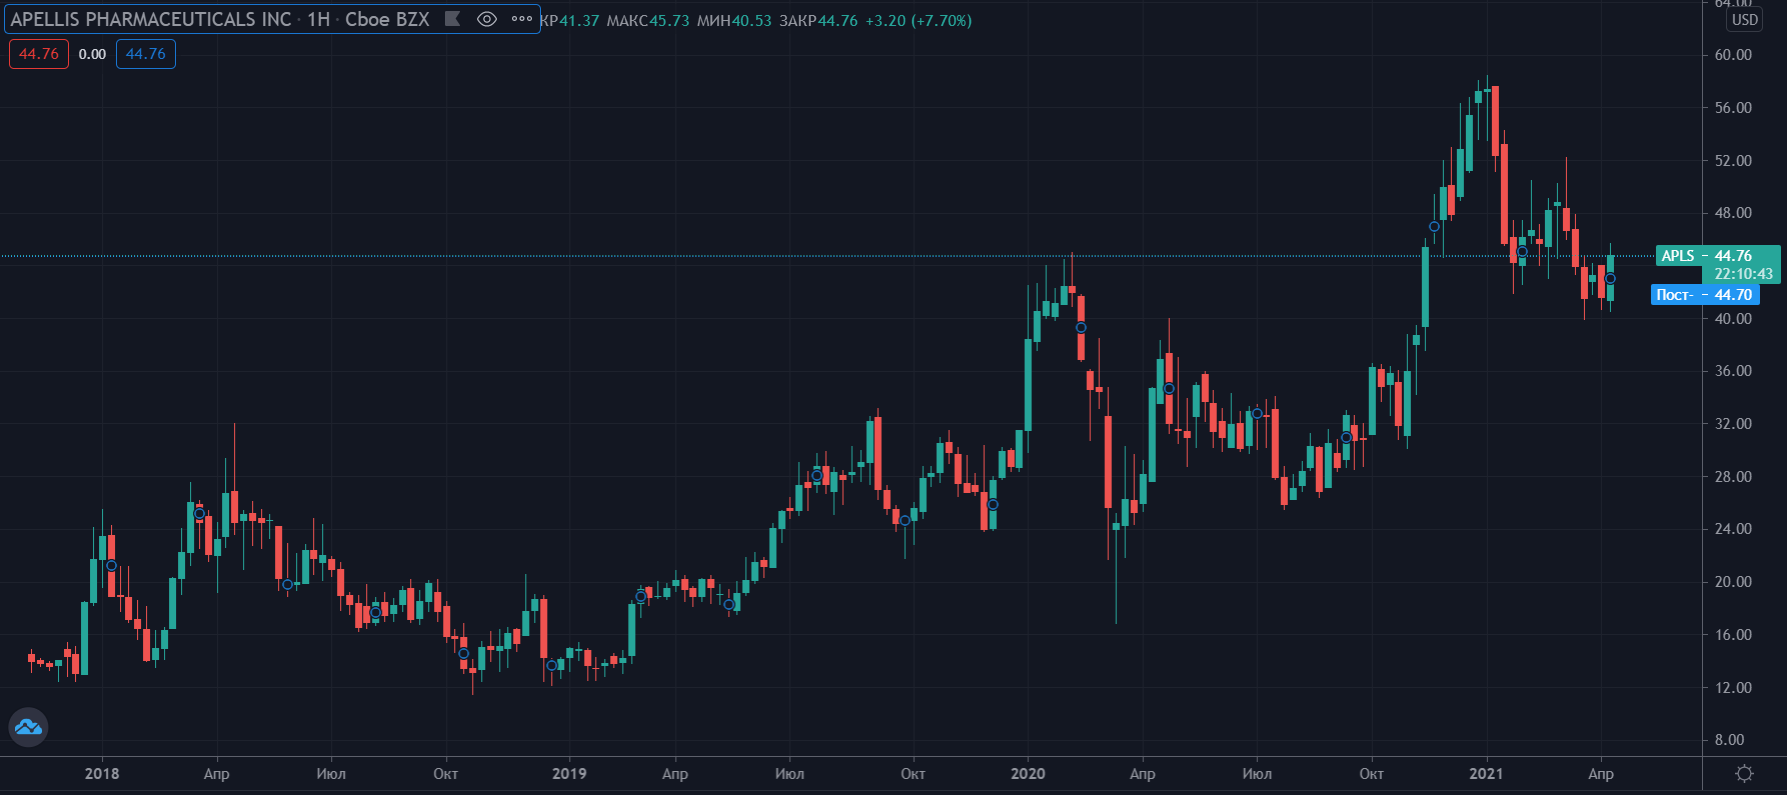Click the МАКС 45.73 high value
Image resolution: width=1787 pixels, height=795 pixels.
(x=648, y=20)
